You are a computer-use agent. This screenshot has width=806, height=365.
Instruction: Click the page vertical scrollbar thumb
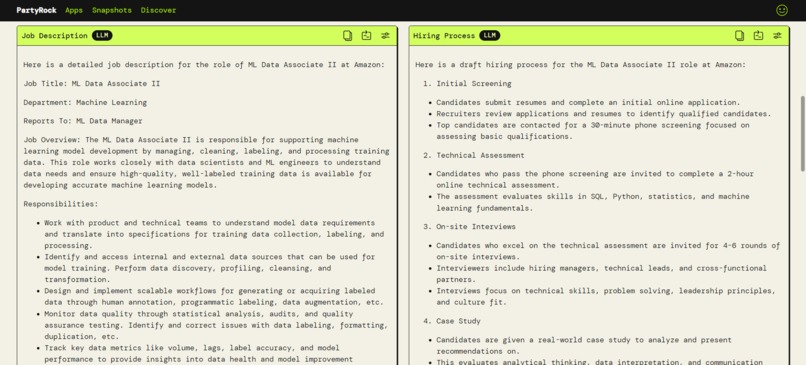(803, 134)
